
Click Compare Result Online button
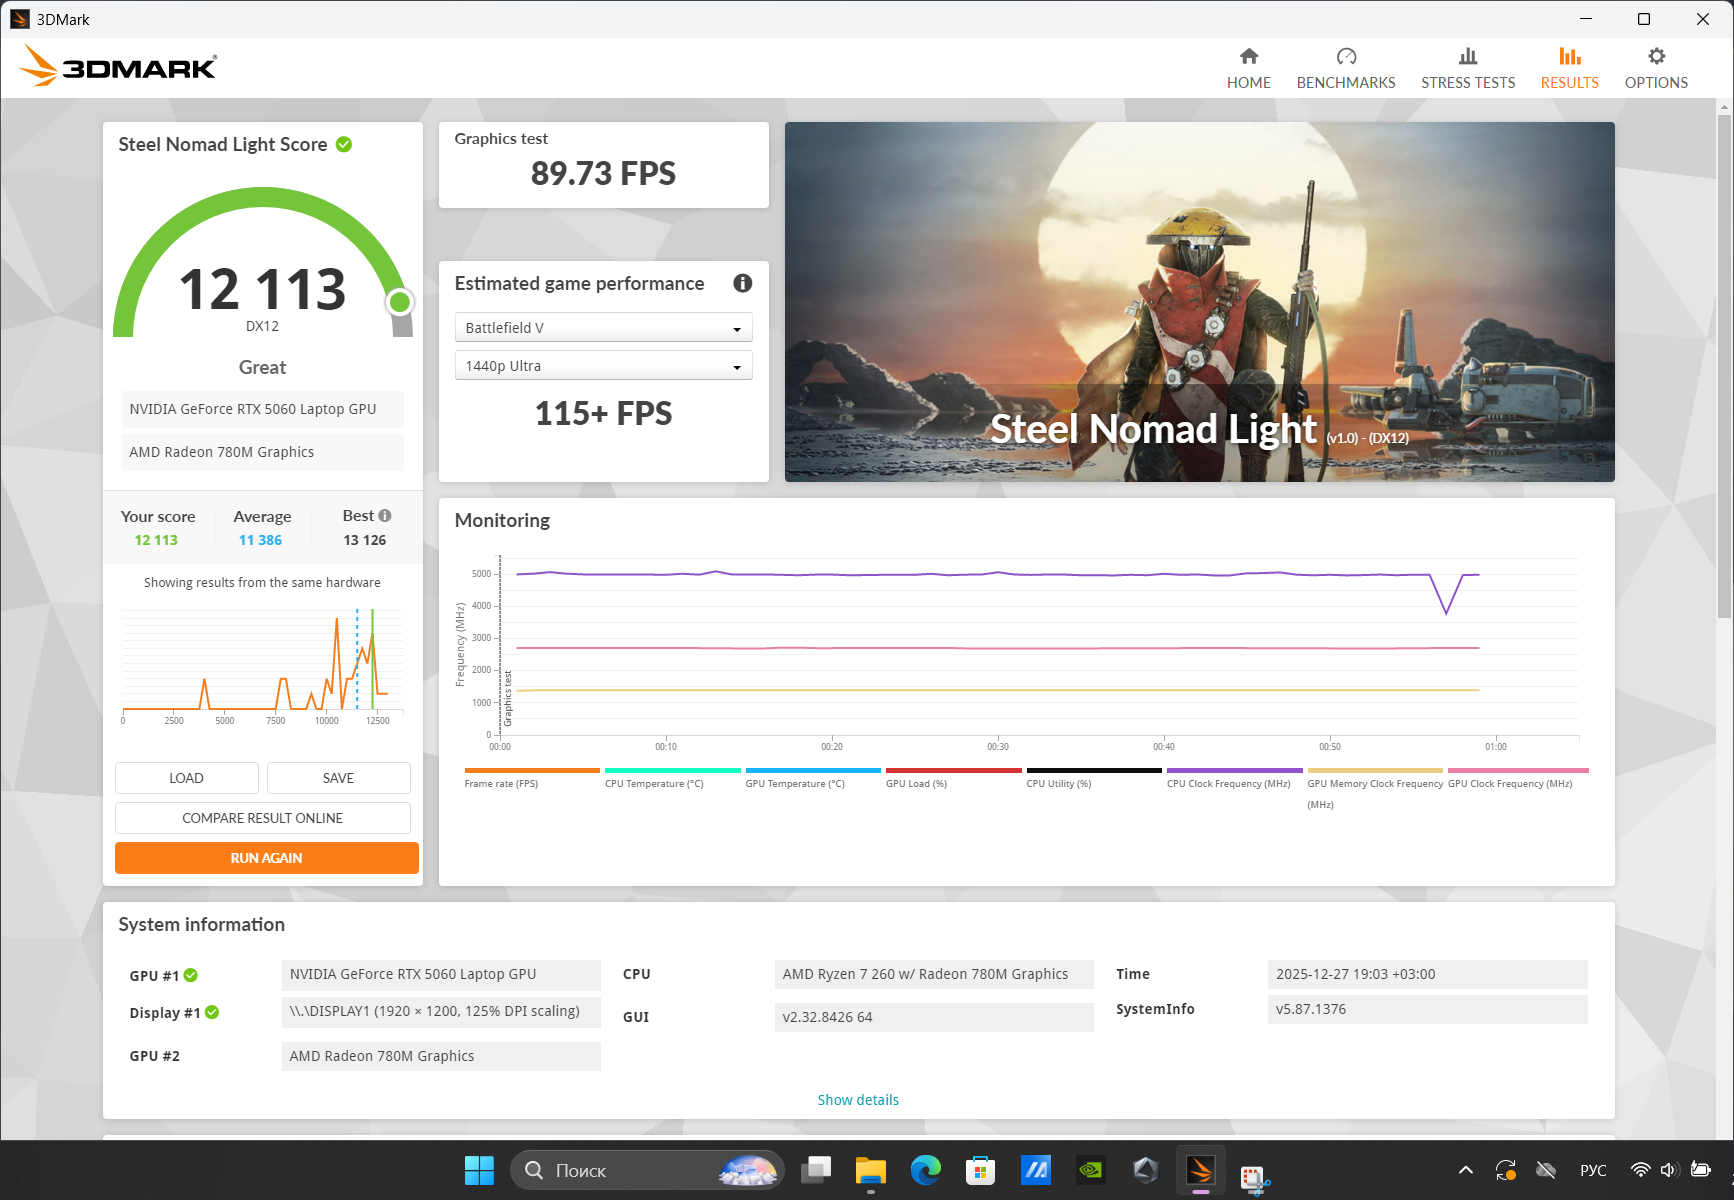pos(262,818)
